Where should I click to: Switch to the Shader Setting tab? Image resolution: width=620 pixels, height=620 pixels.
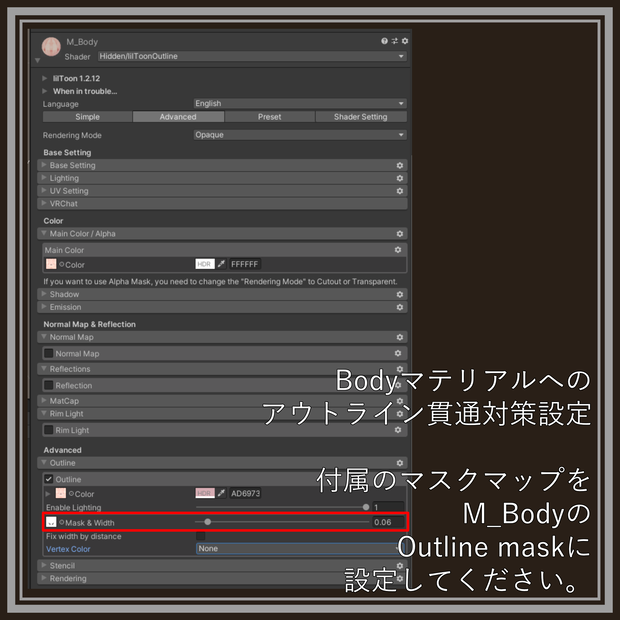tap(361, 117)
